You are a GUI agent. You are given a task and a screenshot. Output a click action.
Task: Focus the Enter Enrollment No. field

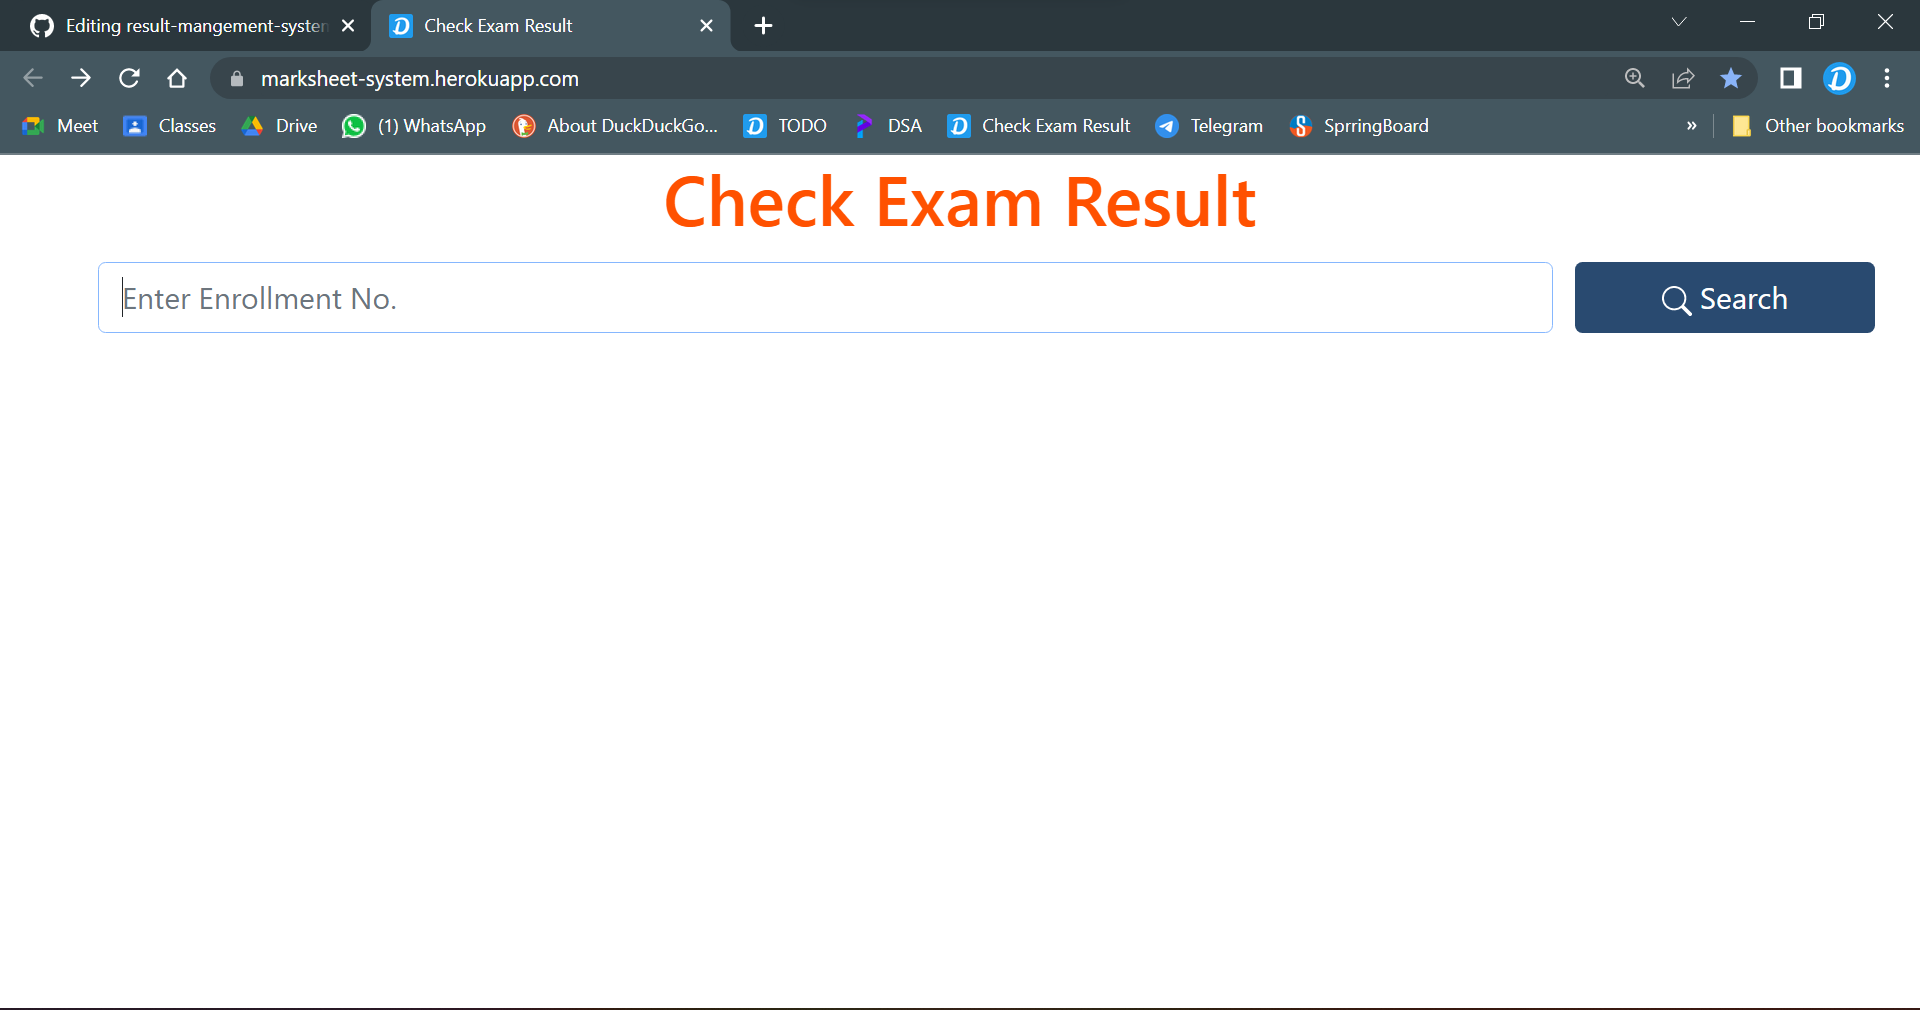[x=825, y=298]
